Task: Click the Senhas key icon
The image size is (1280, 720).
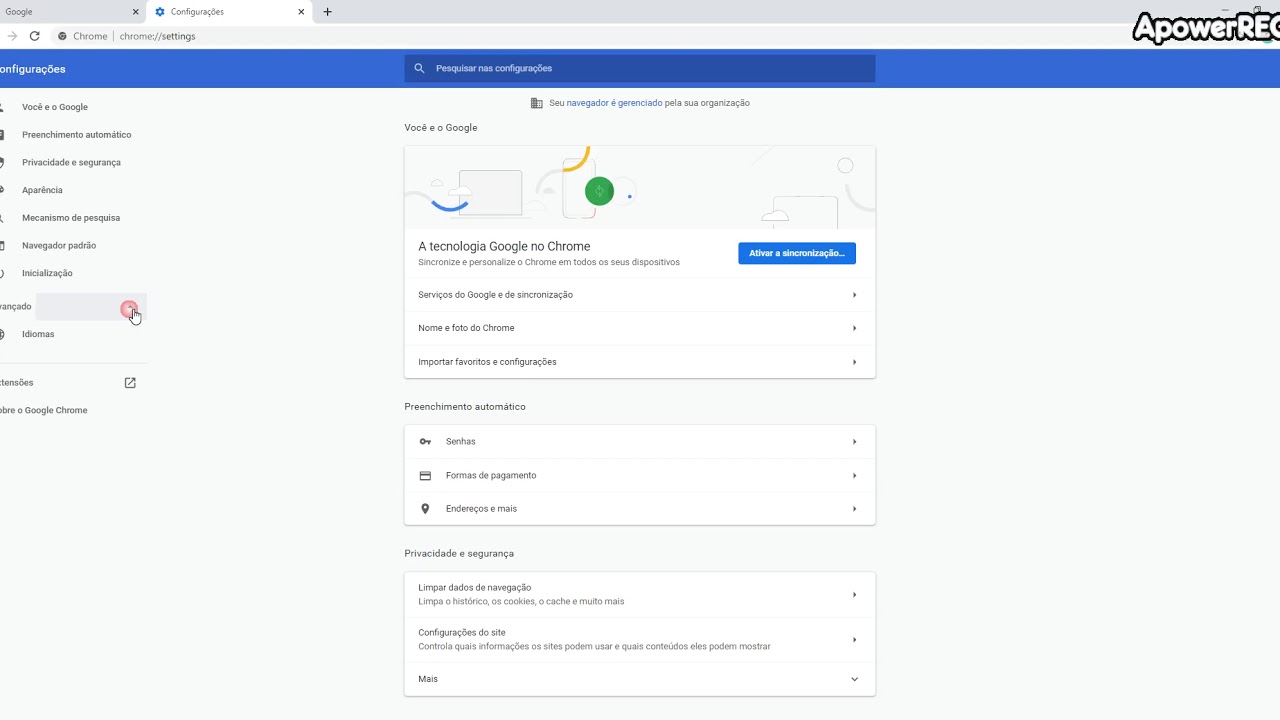Action: tap(425, 442)
